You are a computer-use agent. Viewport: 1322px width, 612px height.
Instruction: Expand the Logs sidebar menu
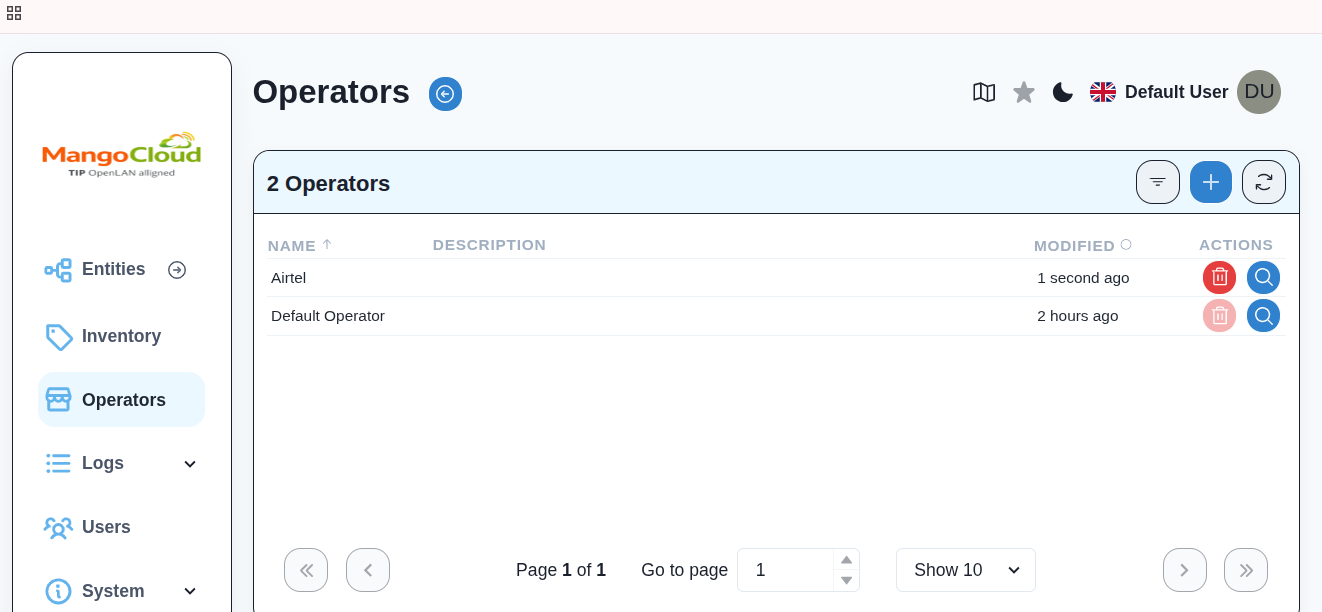click(x=189, y=464)
